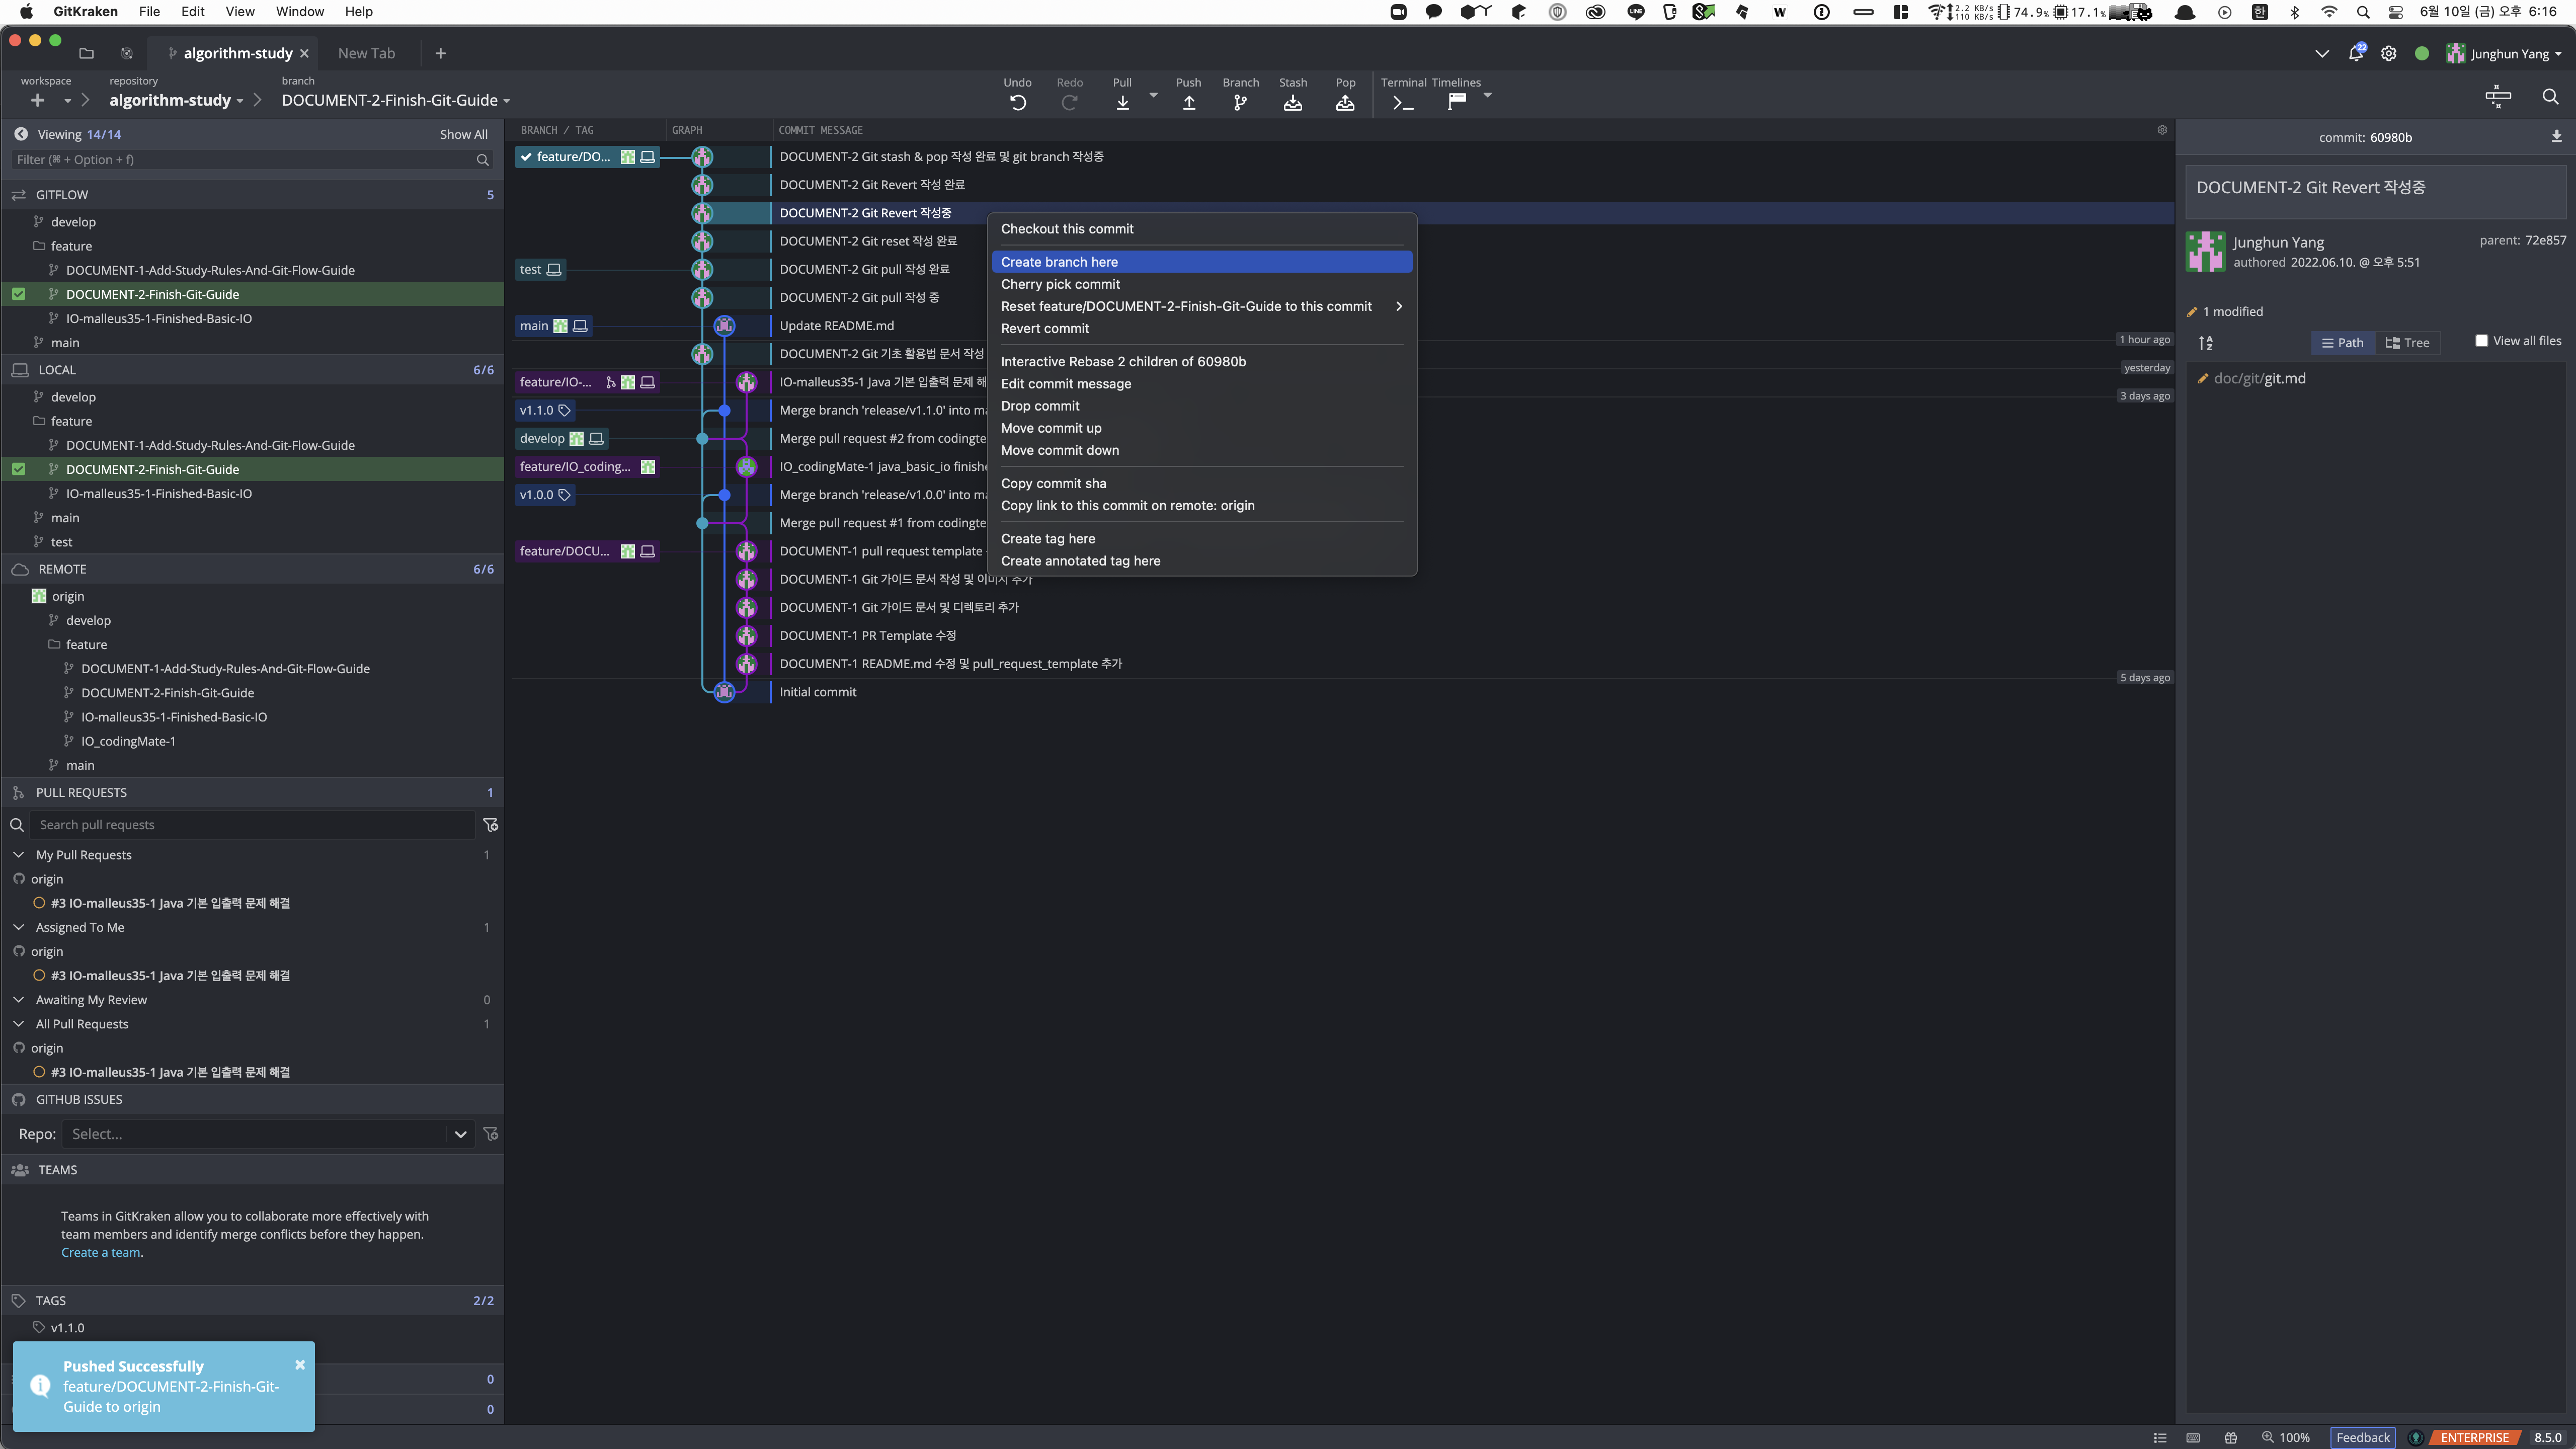Click the Spotlight search icon in menu bar
The height and width of the screenshot is (1449, 2576).
click(x=2362, y=12)
